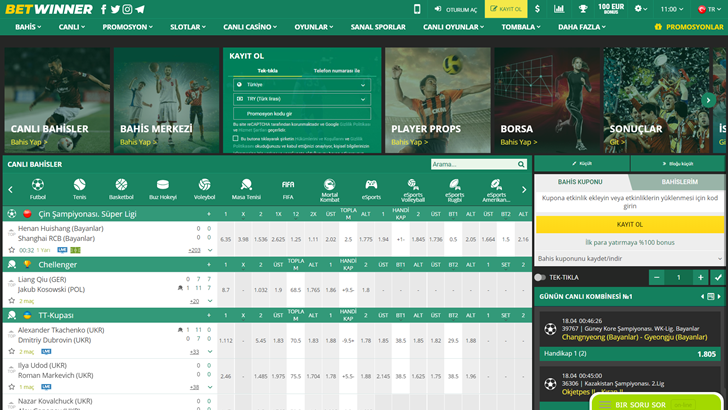Favorite the Liang Qiu match star
The height and width of the screenshot is (410, 728).
pos(12,300)
